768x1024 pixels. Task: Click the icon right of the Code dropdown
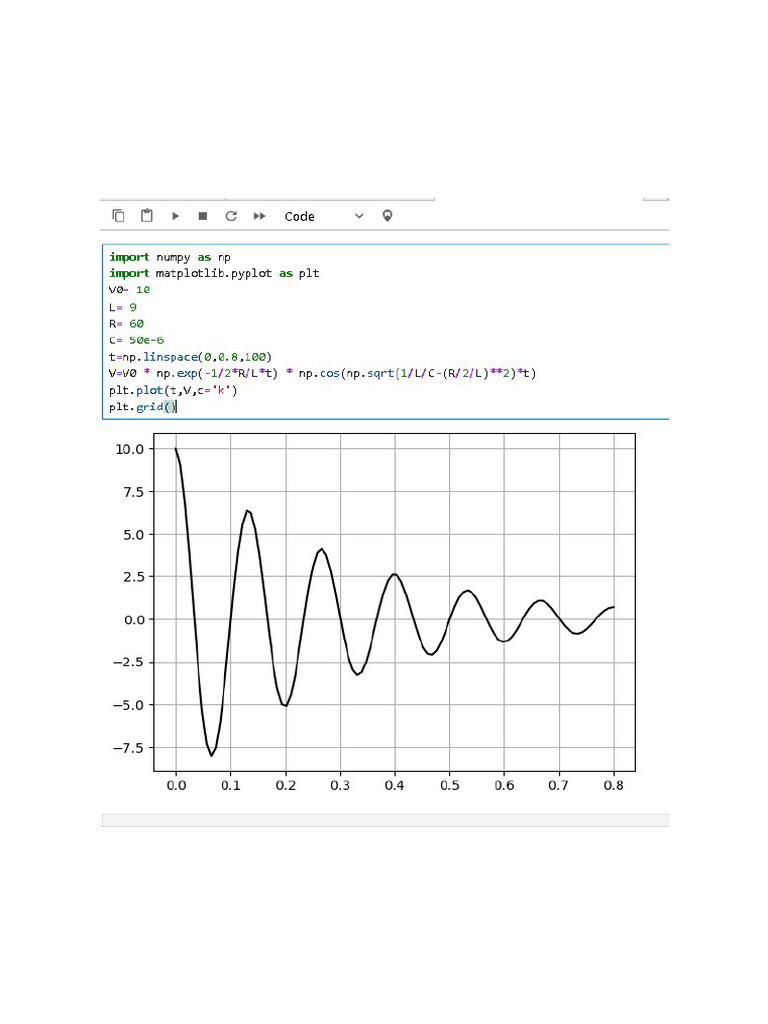387,216
